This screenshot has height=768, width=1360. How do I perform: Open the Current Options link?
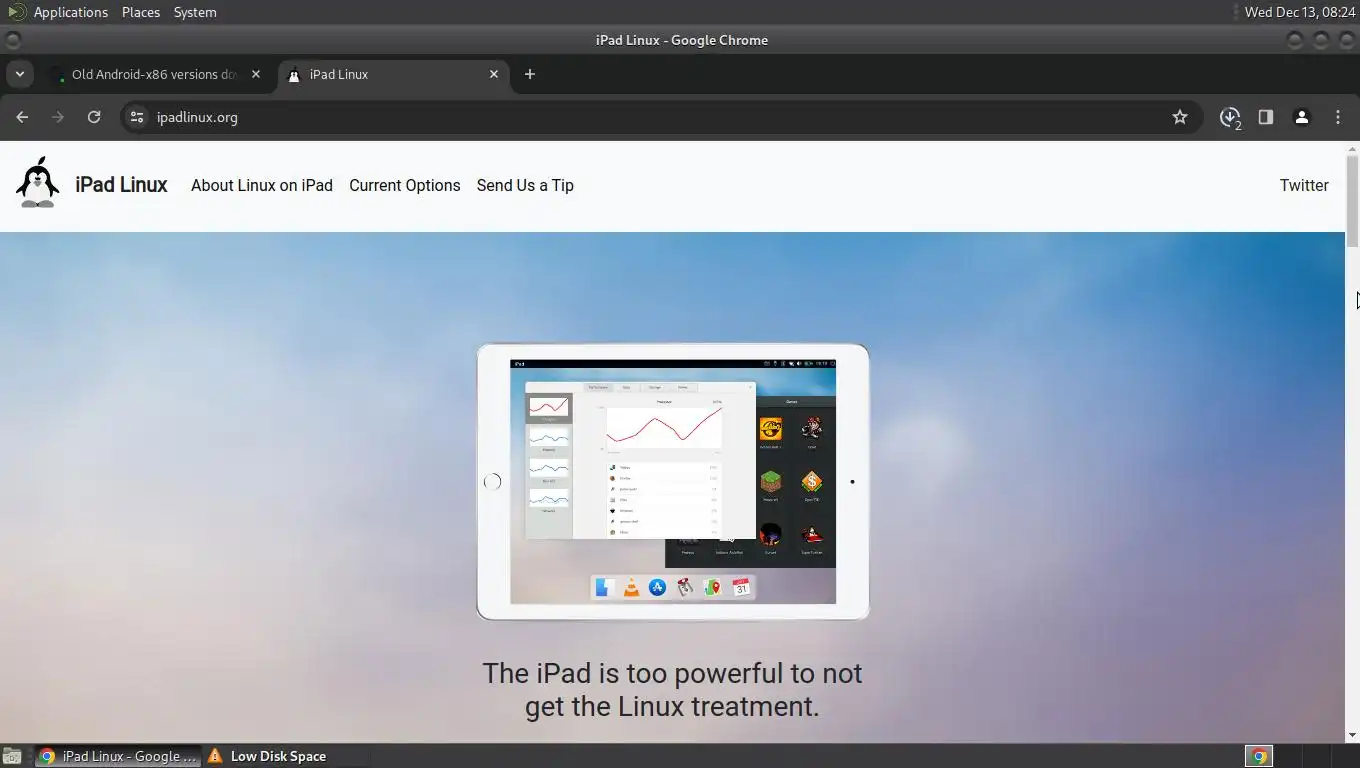(x=405, y=185)
